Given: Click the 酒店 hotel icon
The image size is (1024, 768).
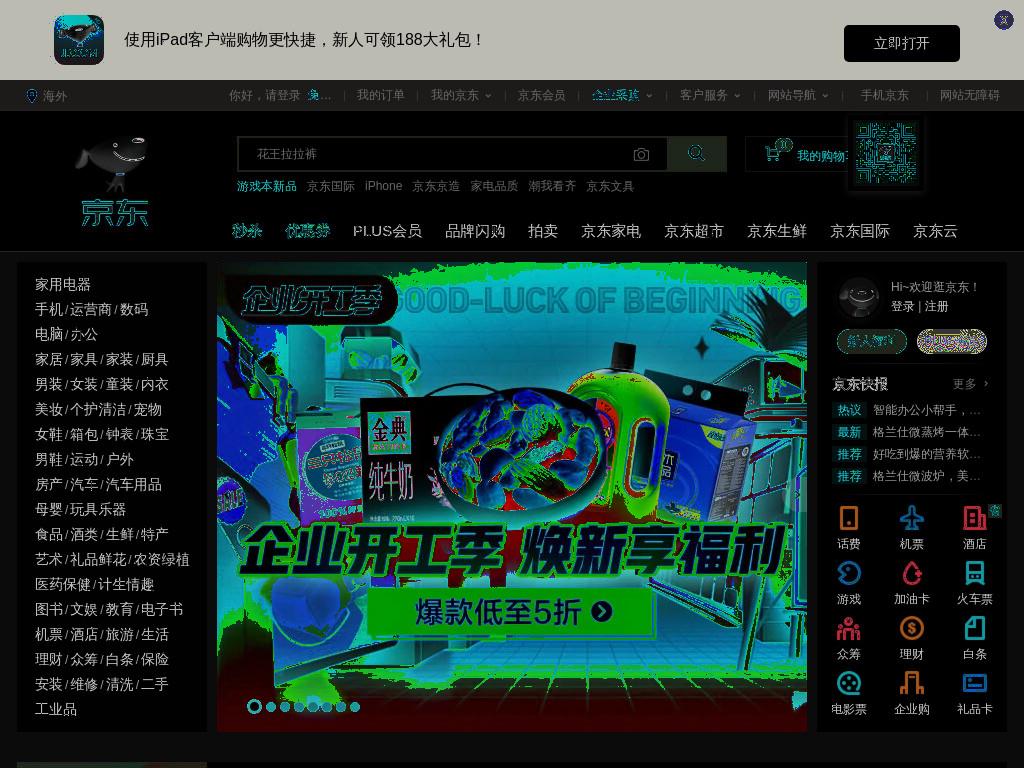Looking at the screenshot, I should click(x=974, y=519).
